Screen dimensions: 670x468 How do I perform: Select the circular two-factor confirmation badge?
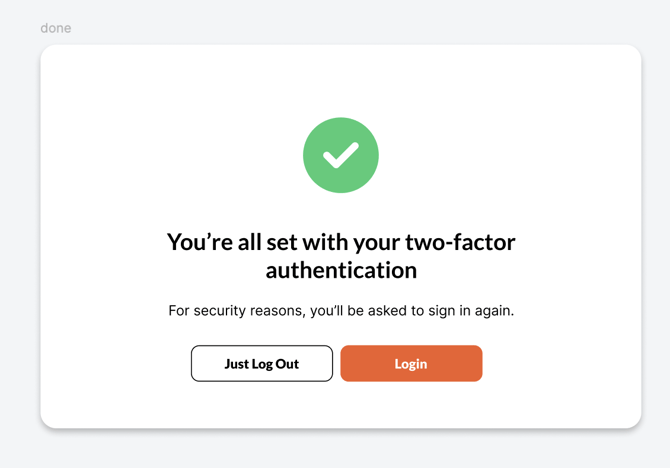coord(341,155)
